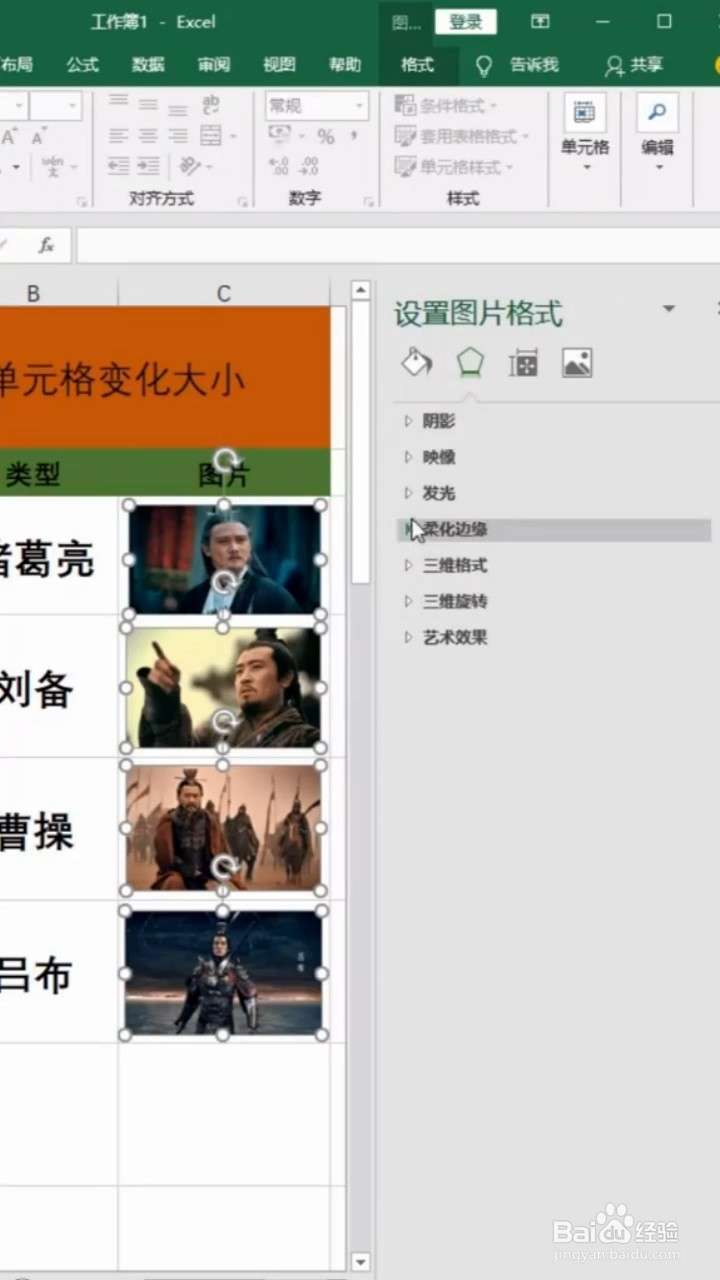Click the 刘备 row picture
This screenshot has height=1280, width=720.
coord(223,688)
